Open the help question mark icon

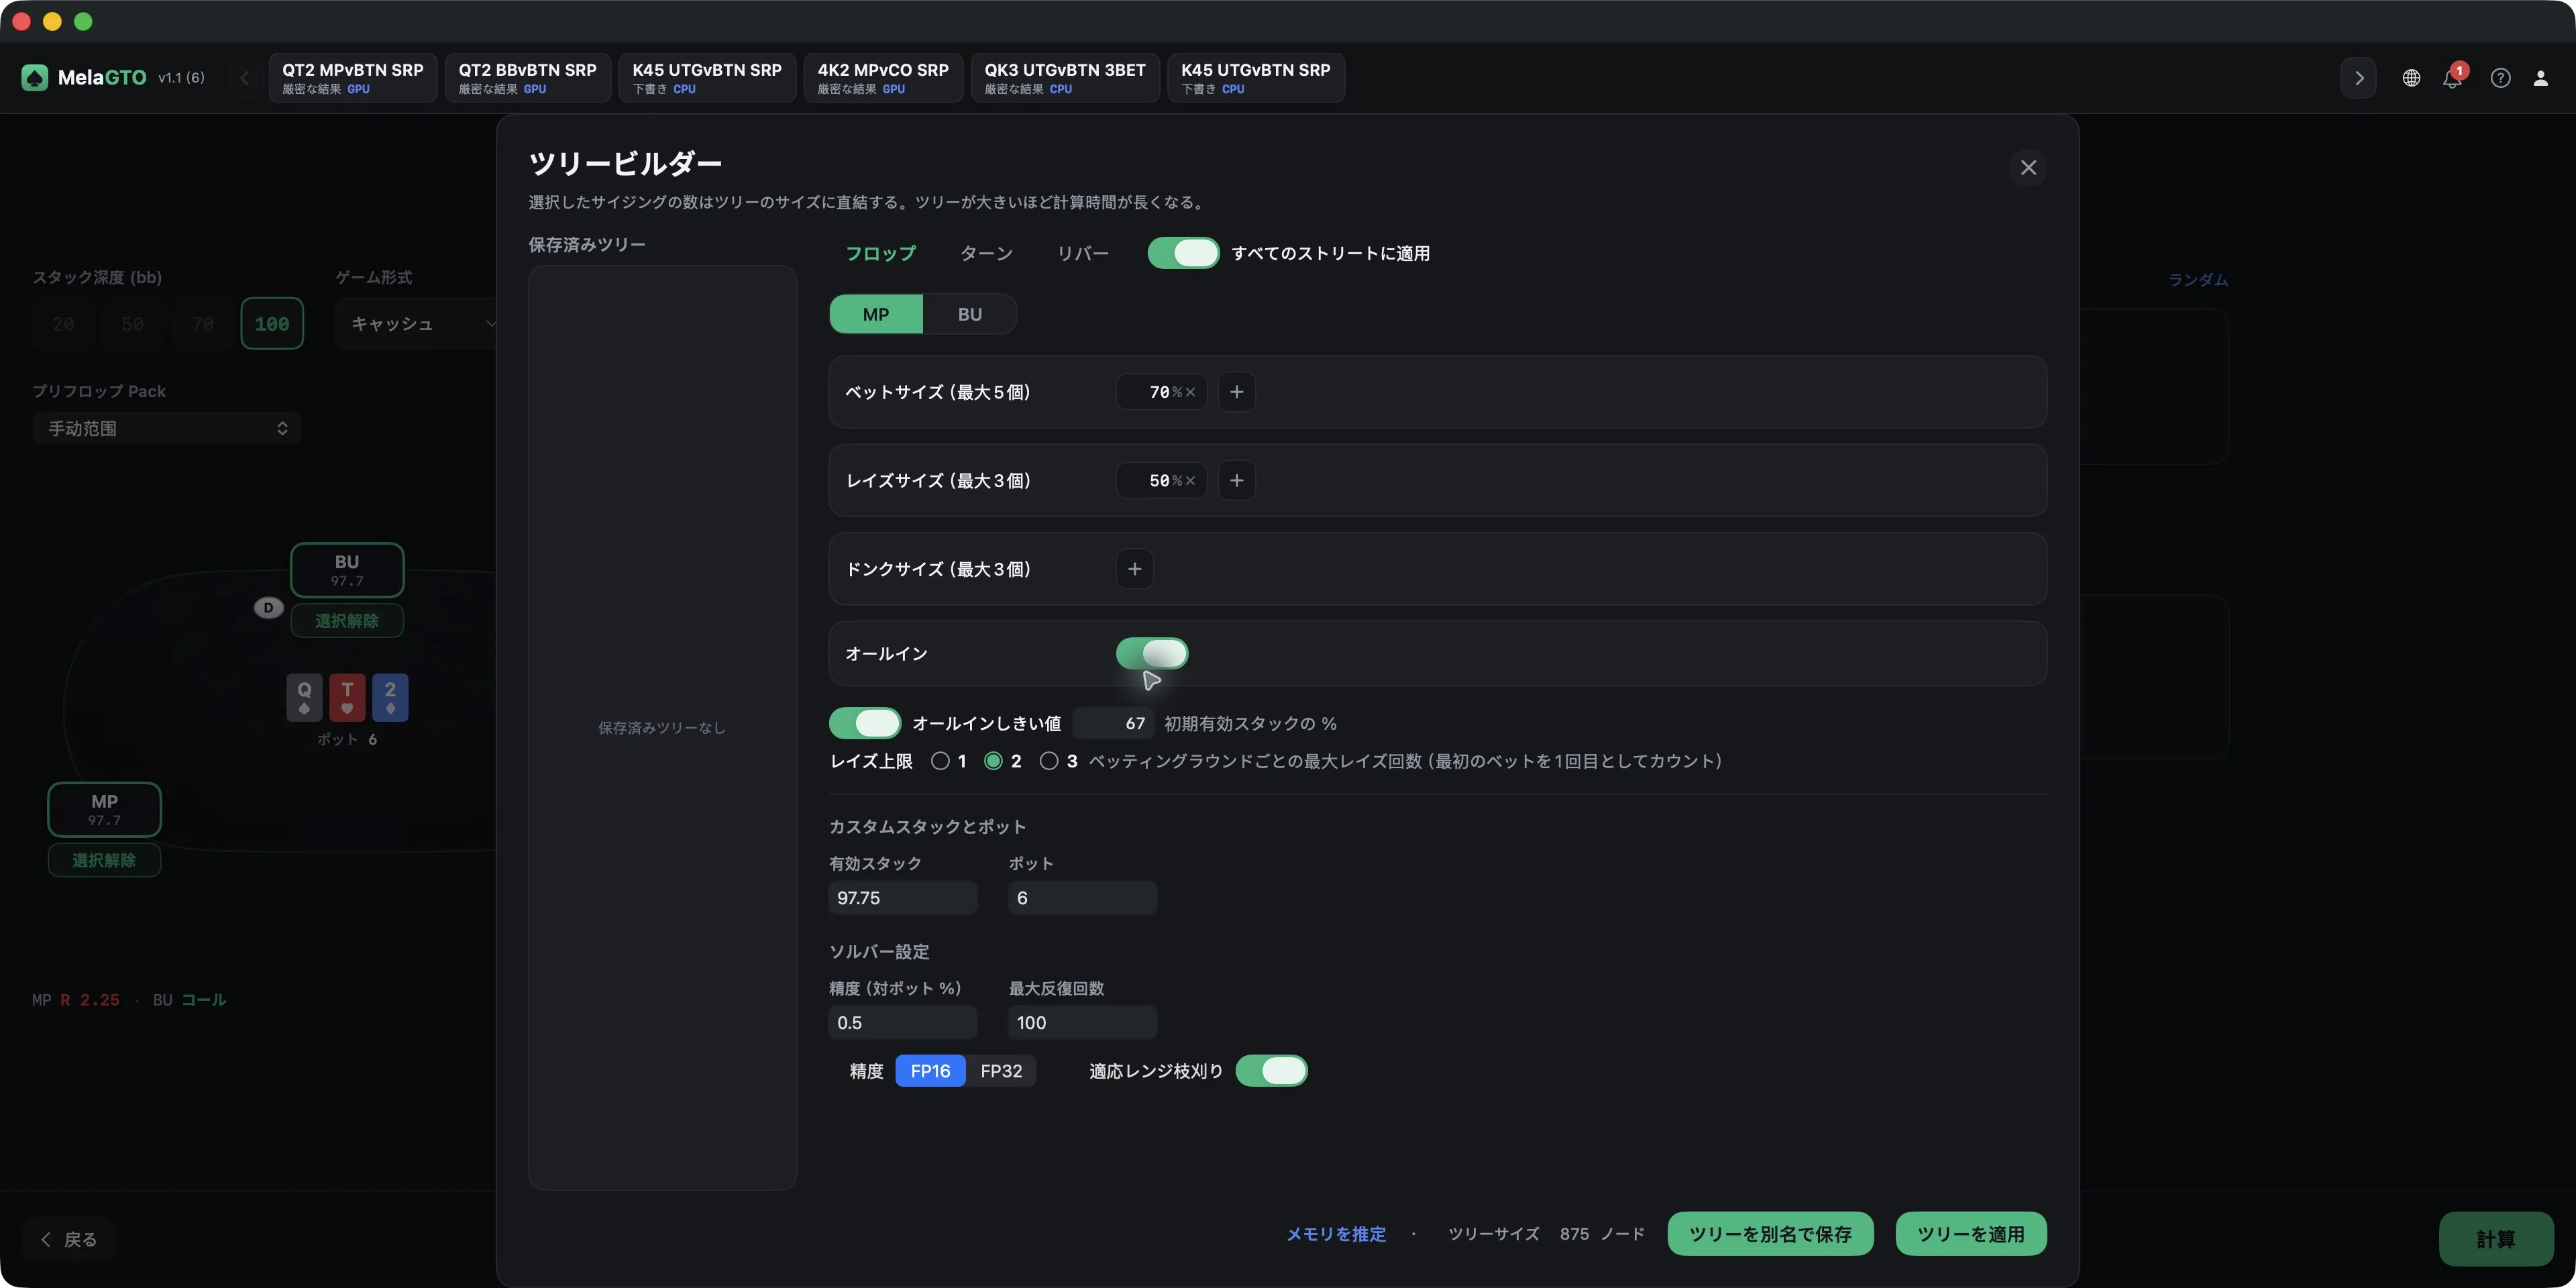click(2500, 78)
